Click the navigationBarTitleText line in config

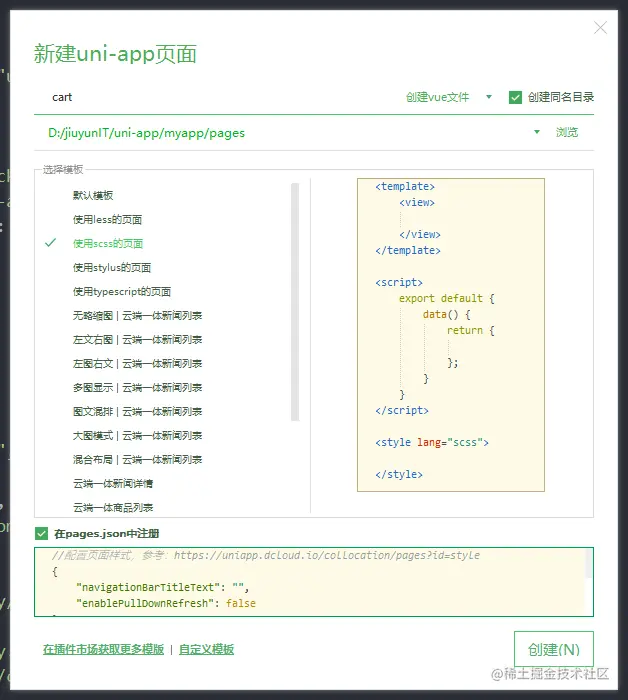point(162,587)
